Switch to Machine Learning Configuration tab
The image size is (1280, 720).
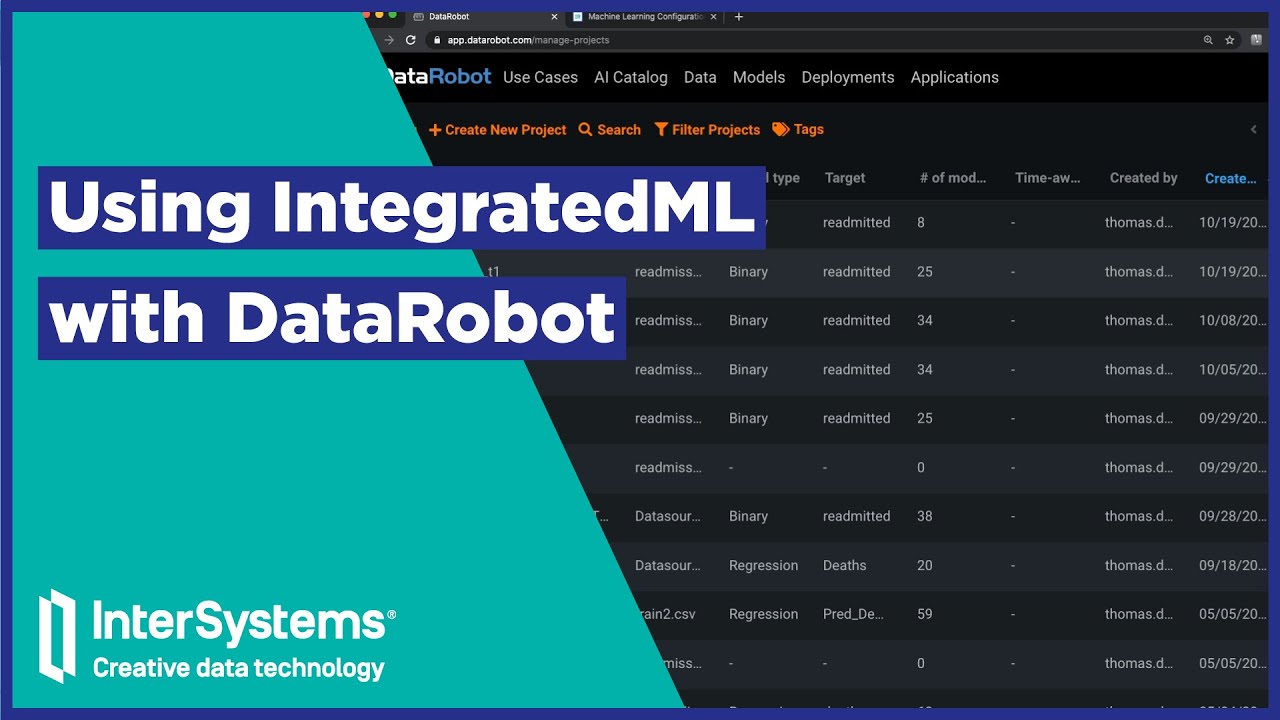[x=644, y=16]
